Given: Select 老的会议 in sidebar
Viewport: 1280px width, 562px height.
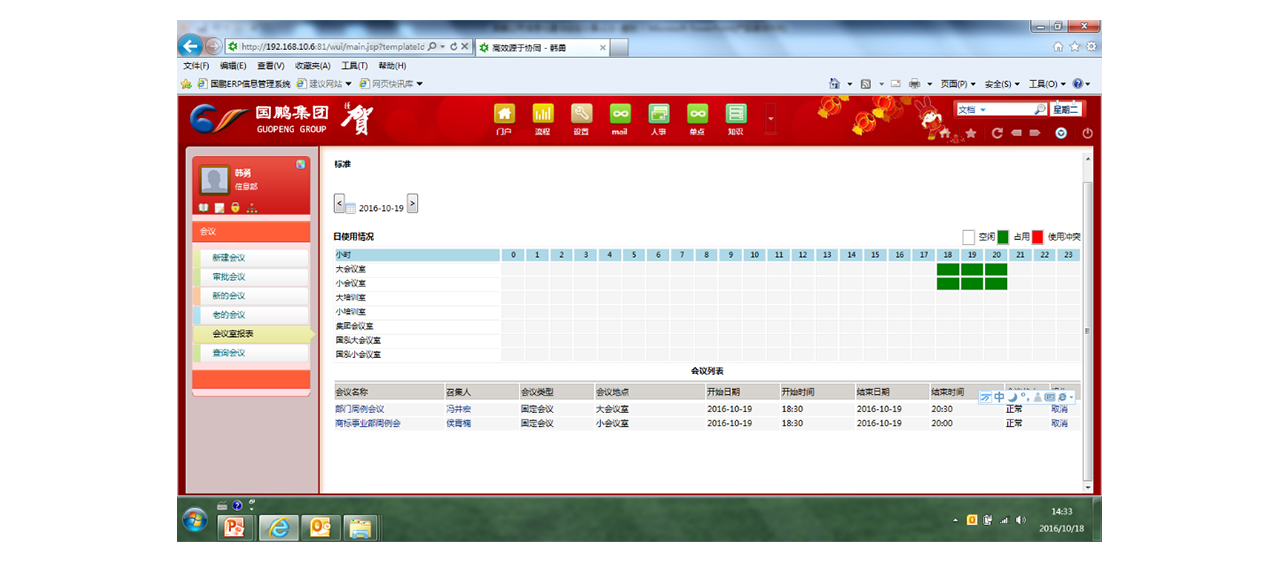Looking at the screenshot, I should tap(251, 315).
